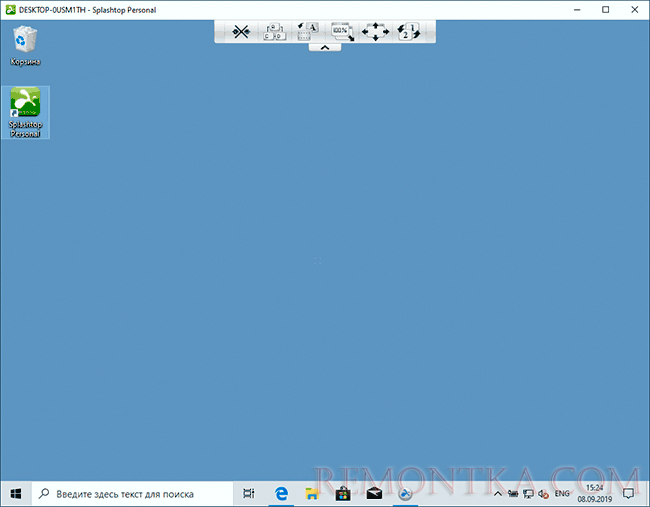Screen dimensions: 650x507
Task: Open the Mail app from the taskbar
Action: (374, 494)
